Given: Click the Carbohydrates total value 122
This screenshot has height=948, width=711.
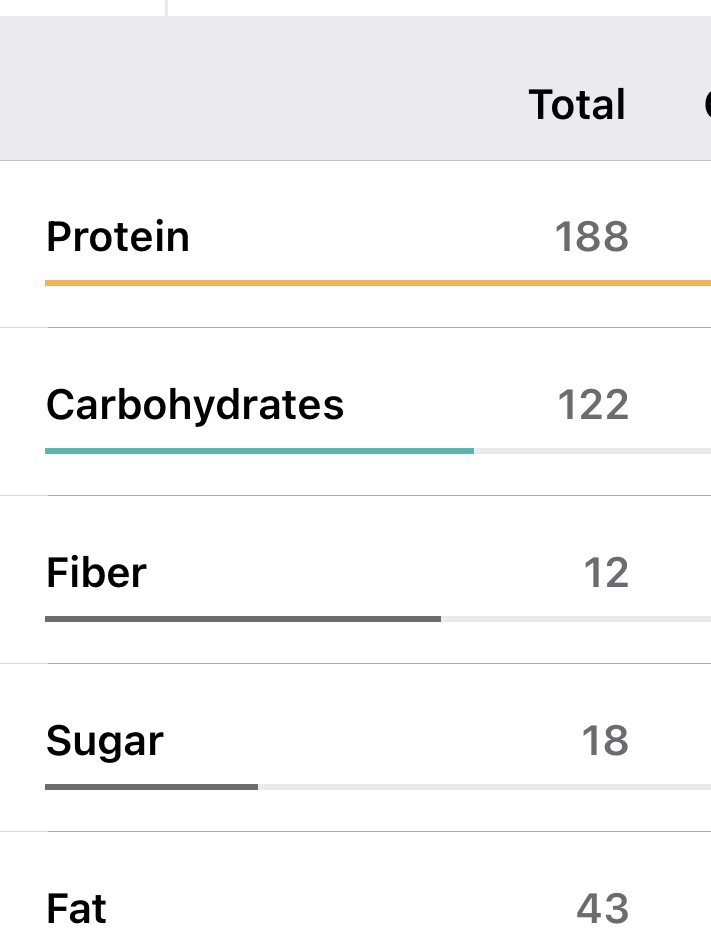Looking at the screenshot, I should pyautogui.click(x=593, y=405).
